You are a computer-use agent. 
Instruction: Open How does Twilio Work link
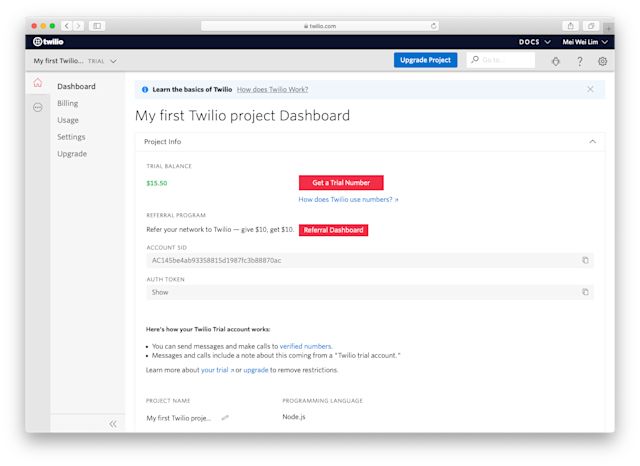pyautogui.click(x=272, y=89)
